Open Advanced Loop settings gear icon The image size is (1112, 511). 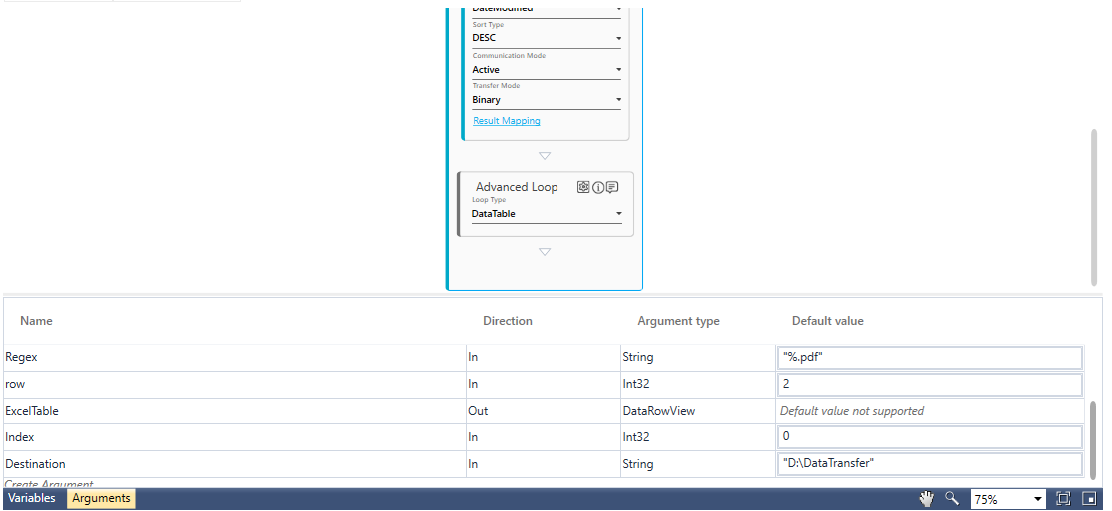[583, 187]
